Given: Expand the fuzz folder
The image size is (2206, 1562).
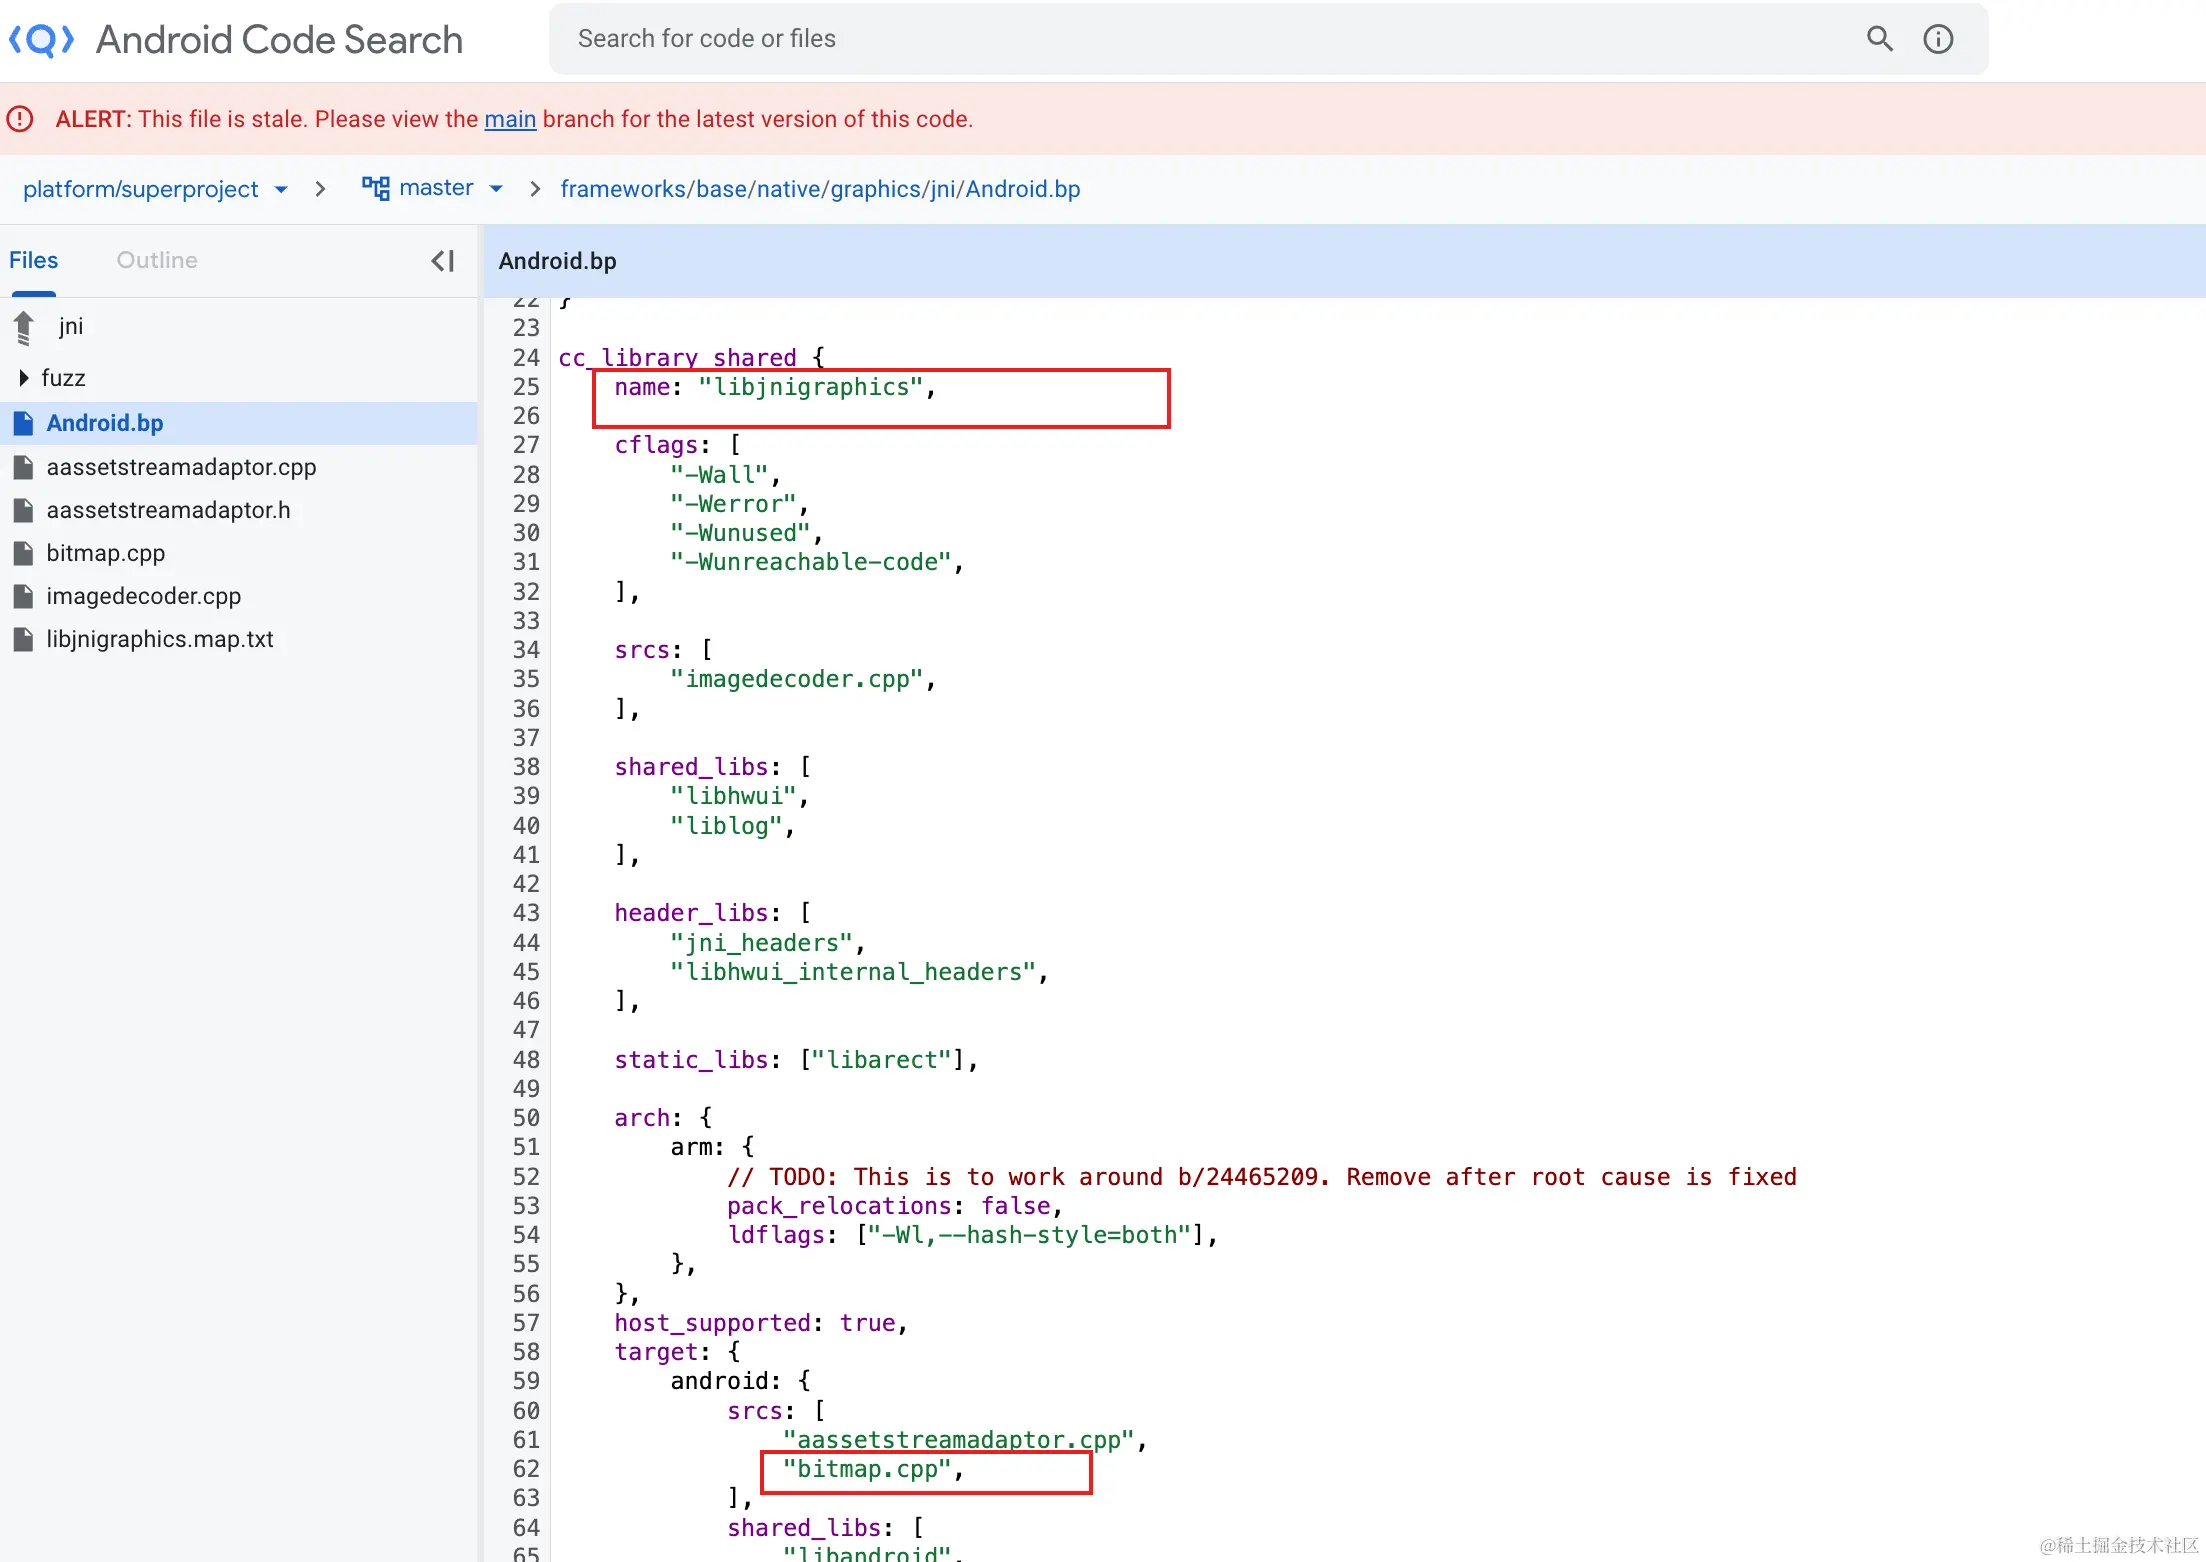Looking at the screenshot, I should (x=24, y=378).
